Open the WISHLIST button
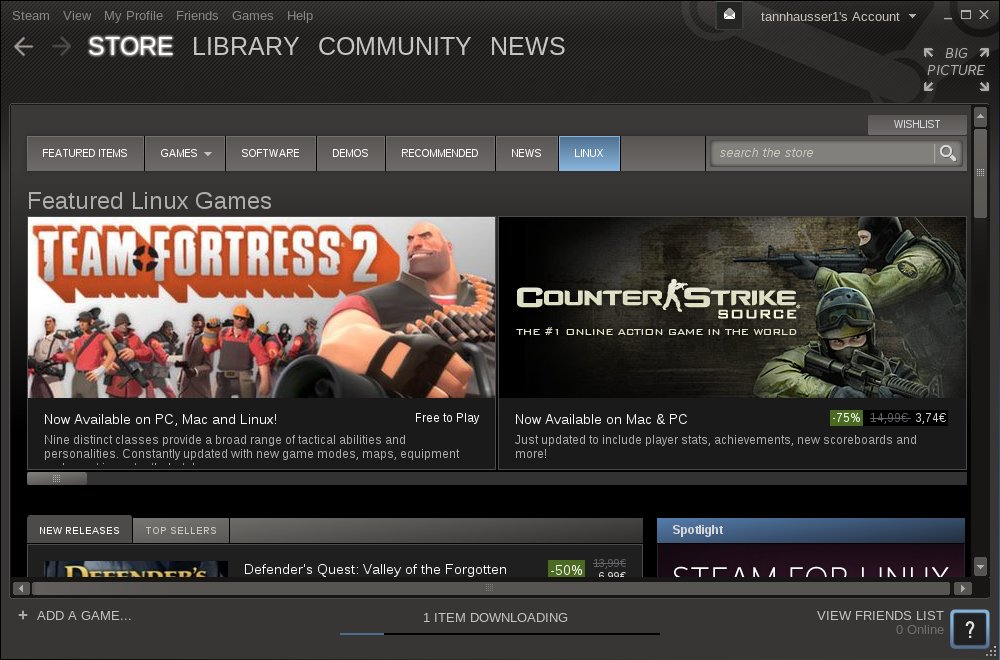Screen dimensions: 1000x660 (x=916, y=124)
